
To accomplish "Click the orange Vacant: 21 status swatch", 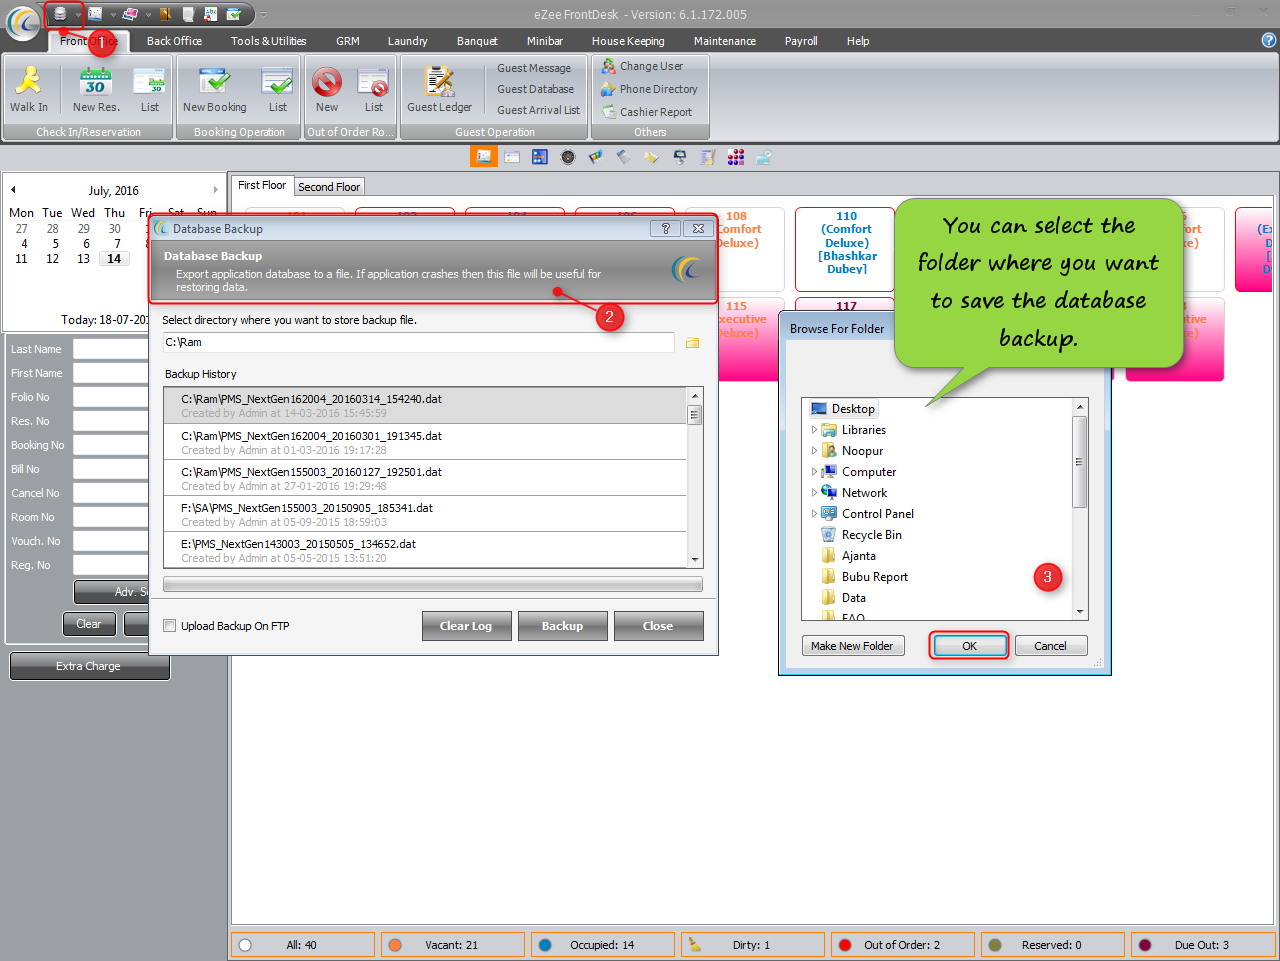I will click(395, 945).
